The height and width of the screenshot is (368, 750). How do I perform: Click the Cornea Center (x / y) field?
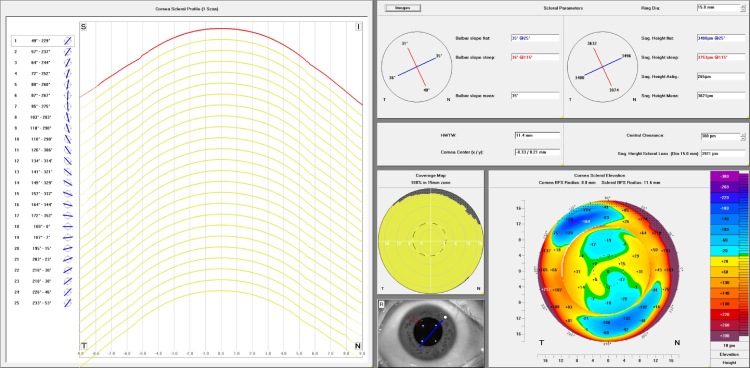tap(537, 152)
